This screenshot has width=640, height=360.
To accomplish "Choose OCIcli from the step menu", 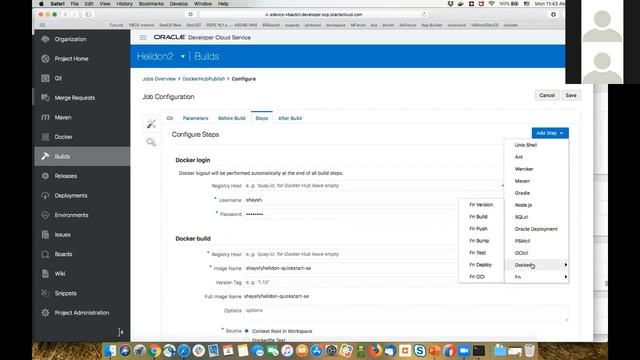I will pyautogui.click(x=536, y=253).
